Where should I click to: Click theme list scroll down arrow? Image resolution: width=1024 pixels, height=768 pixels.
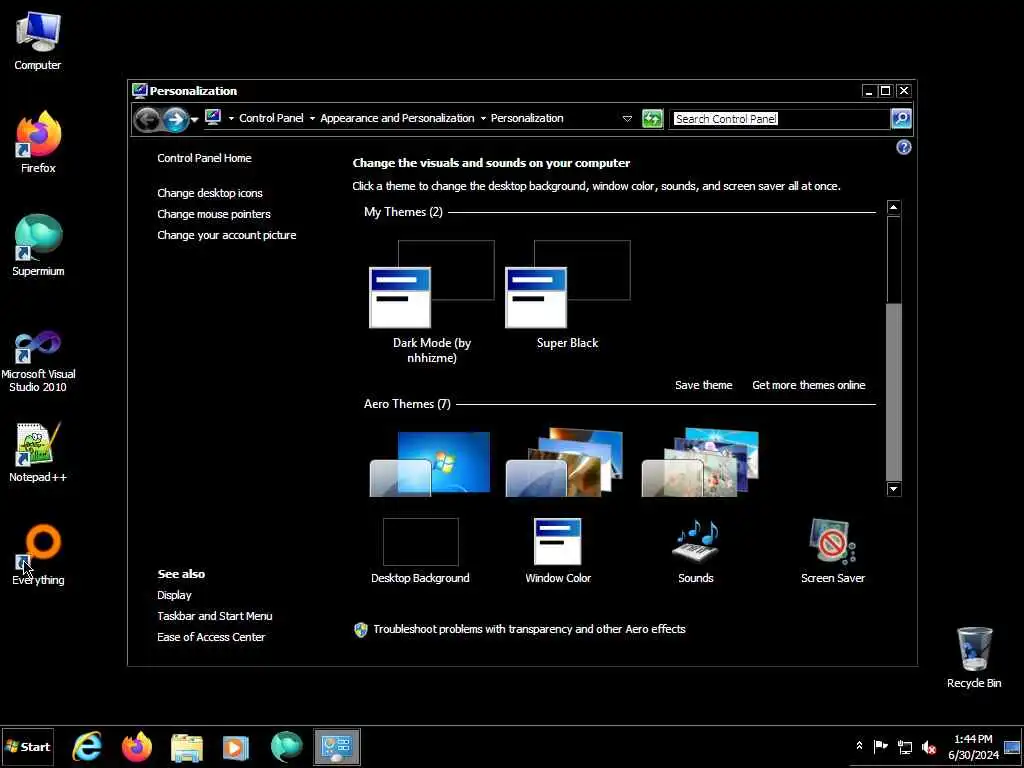893,489
